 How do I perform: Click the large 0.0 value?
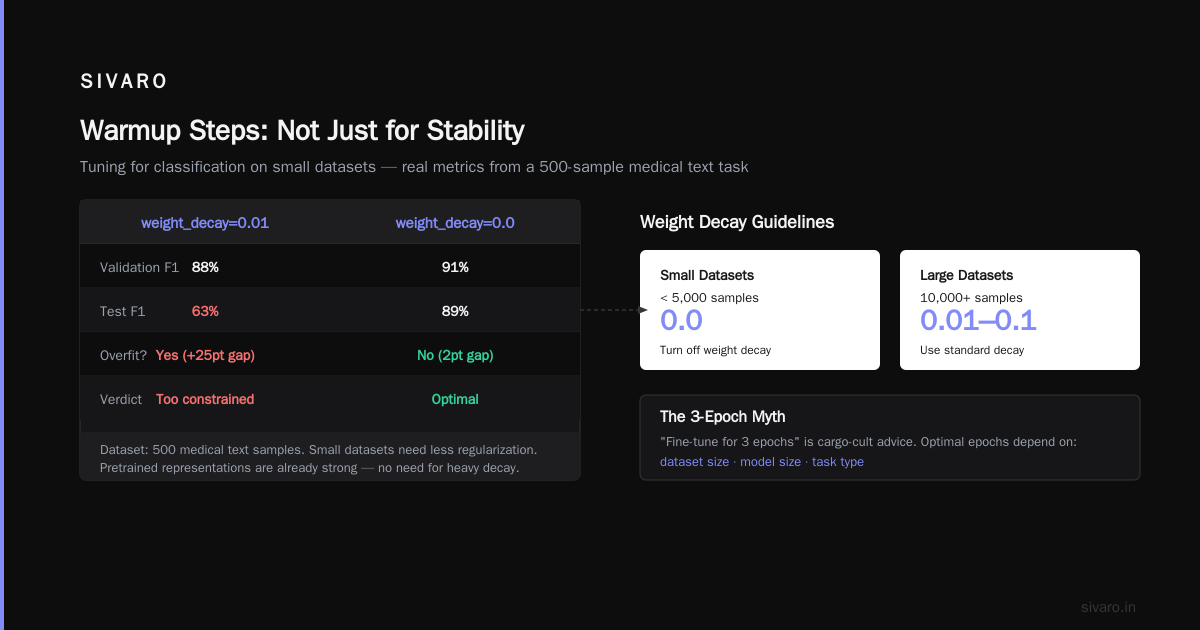pos(681,321)
